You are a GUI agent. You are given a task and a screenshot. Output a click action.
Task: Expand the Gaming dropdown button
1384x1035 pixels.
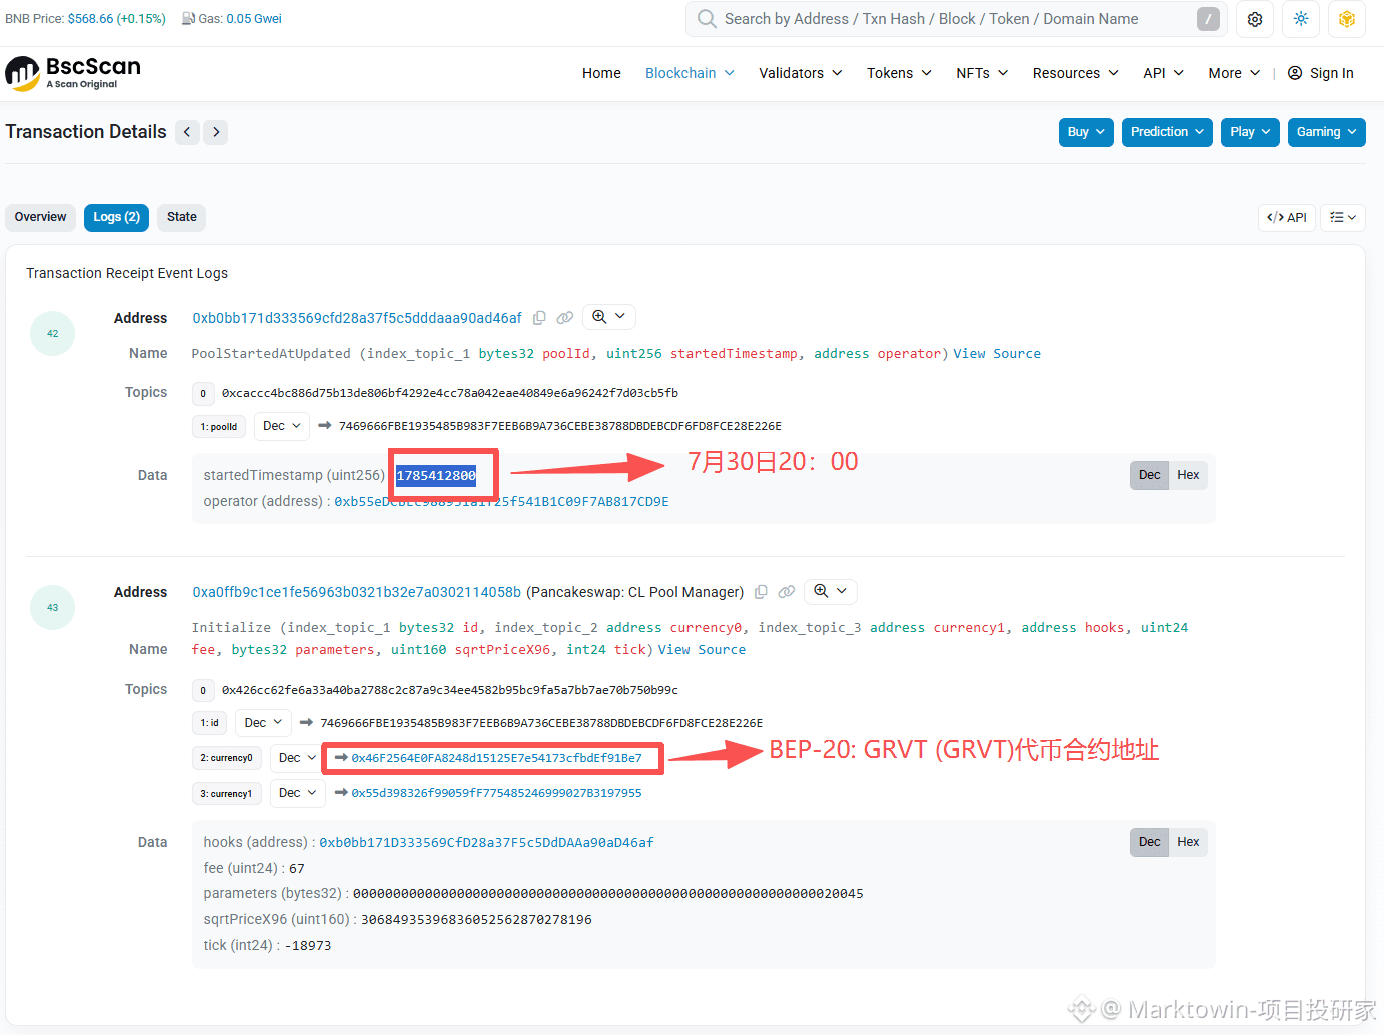pyautogui.click(x=1327, y=132)
